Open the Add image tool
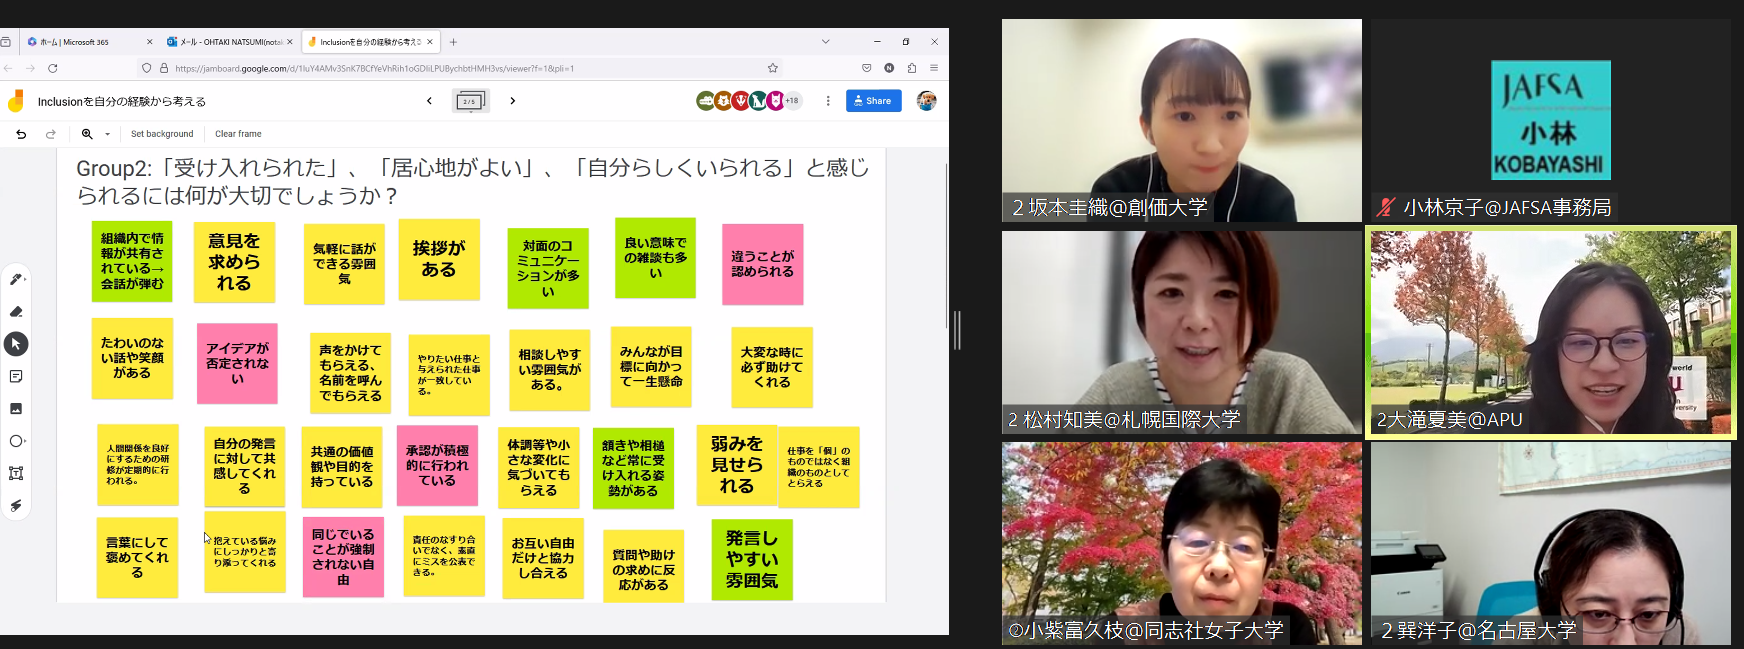 coord(16,408)
